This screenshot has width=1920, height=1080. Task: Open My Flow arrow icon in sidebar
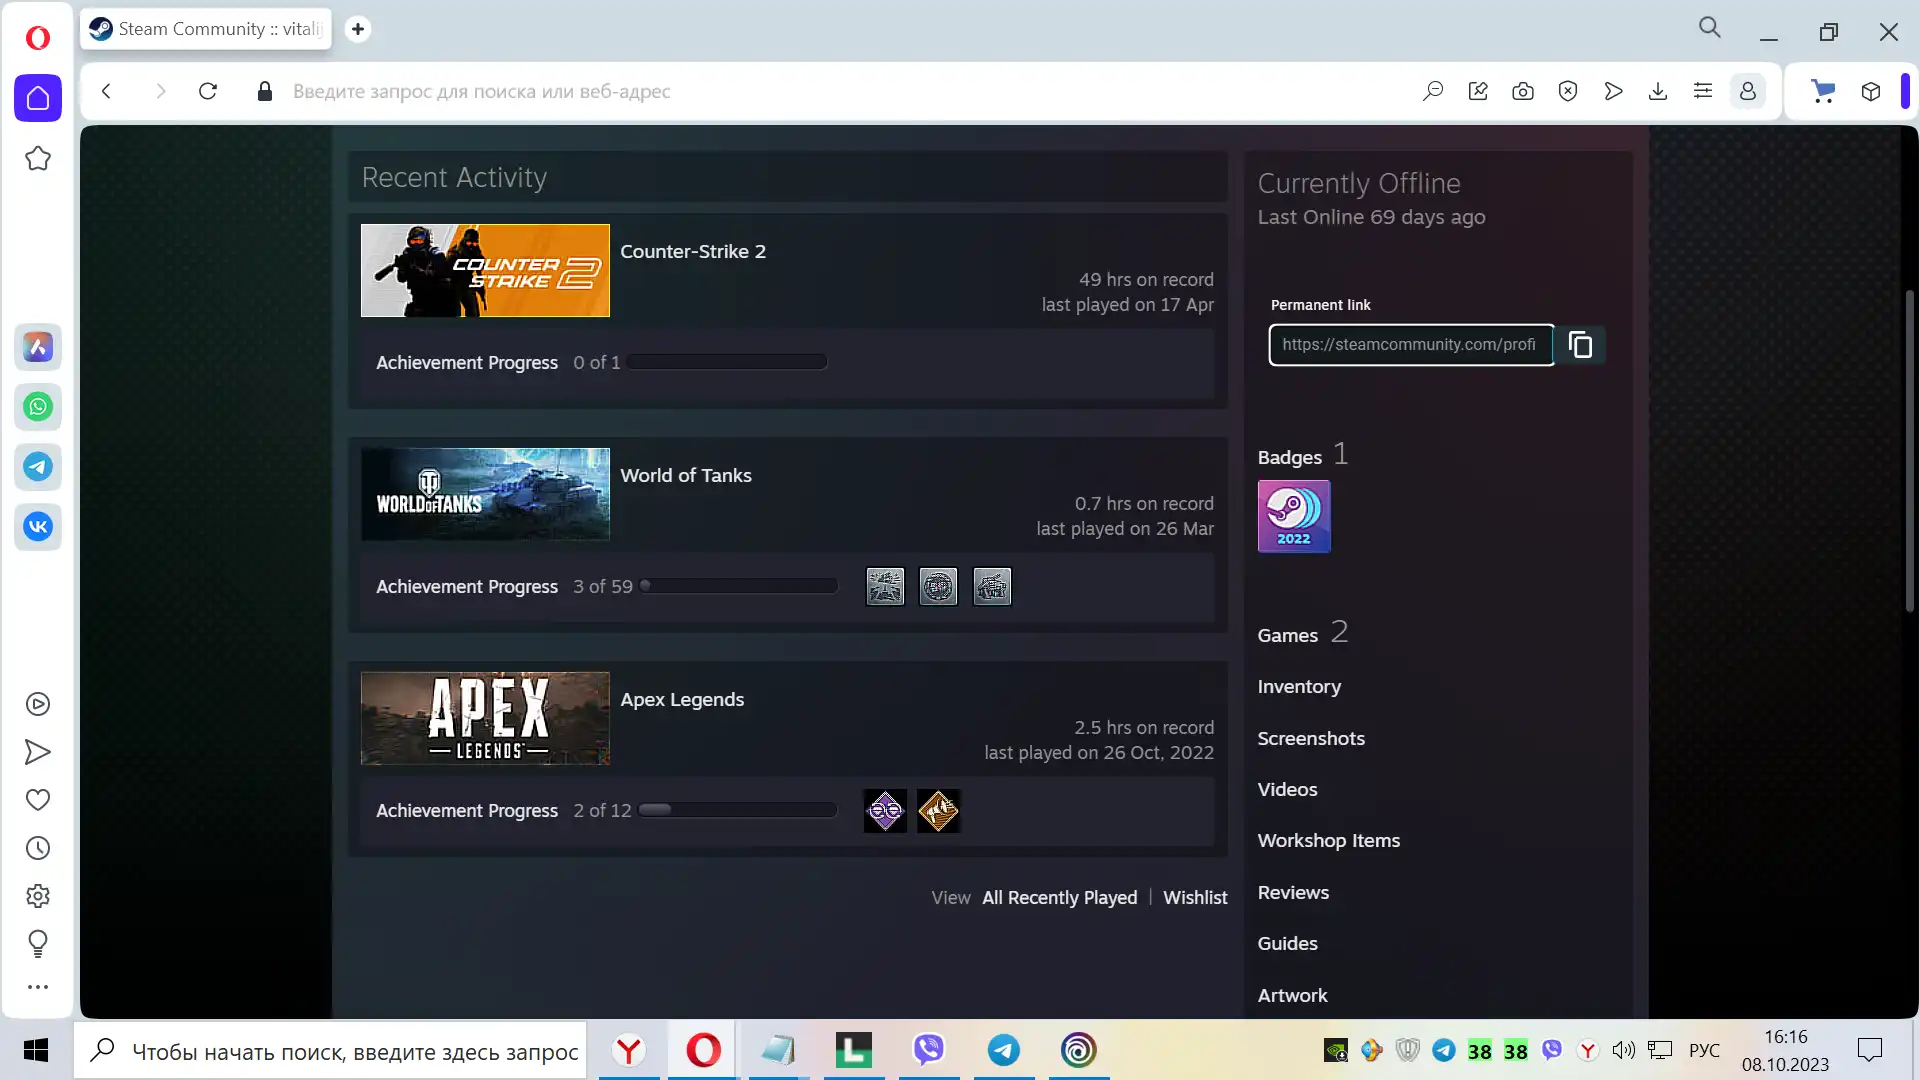38,752
